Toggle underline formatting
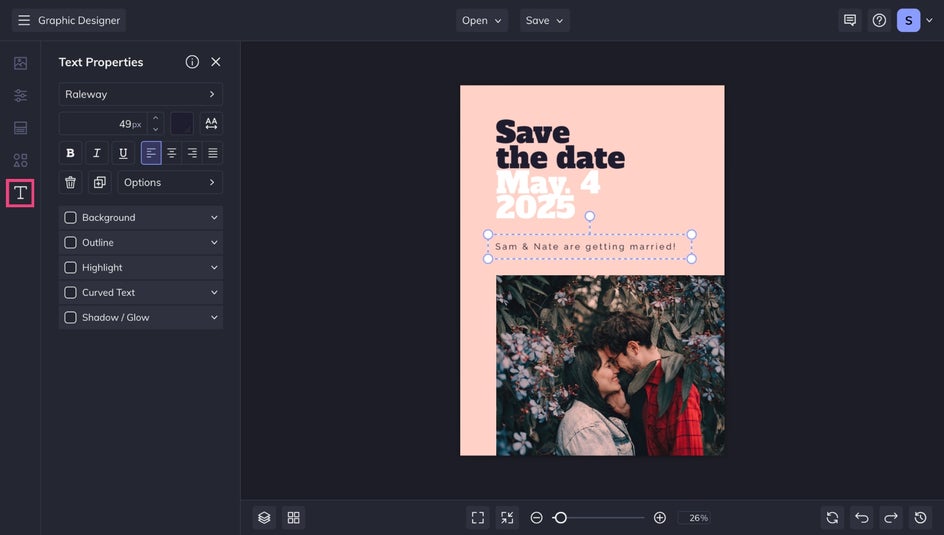Viewport: 944px width, 535px height. 123,153
